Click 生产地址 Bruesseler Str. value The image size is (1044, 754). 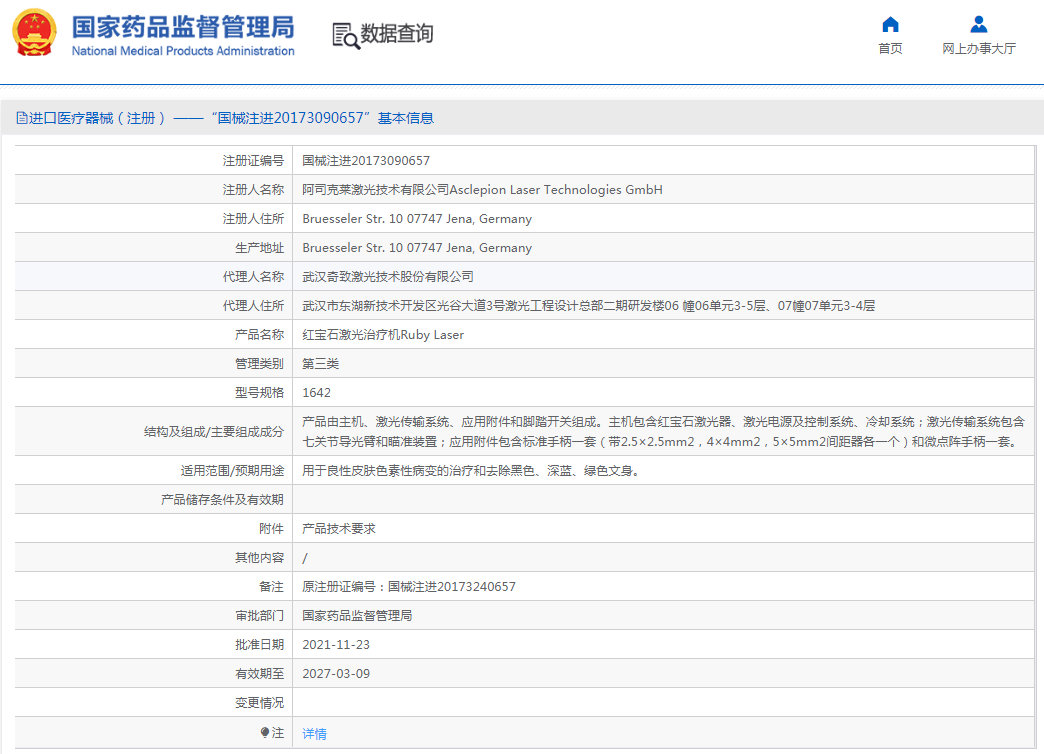click(x=417, y=248)
